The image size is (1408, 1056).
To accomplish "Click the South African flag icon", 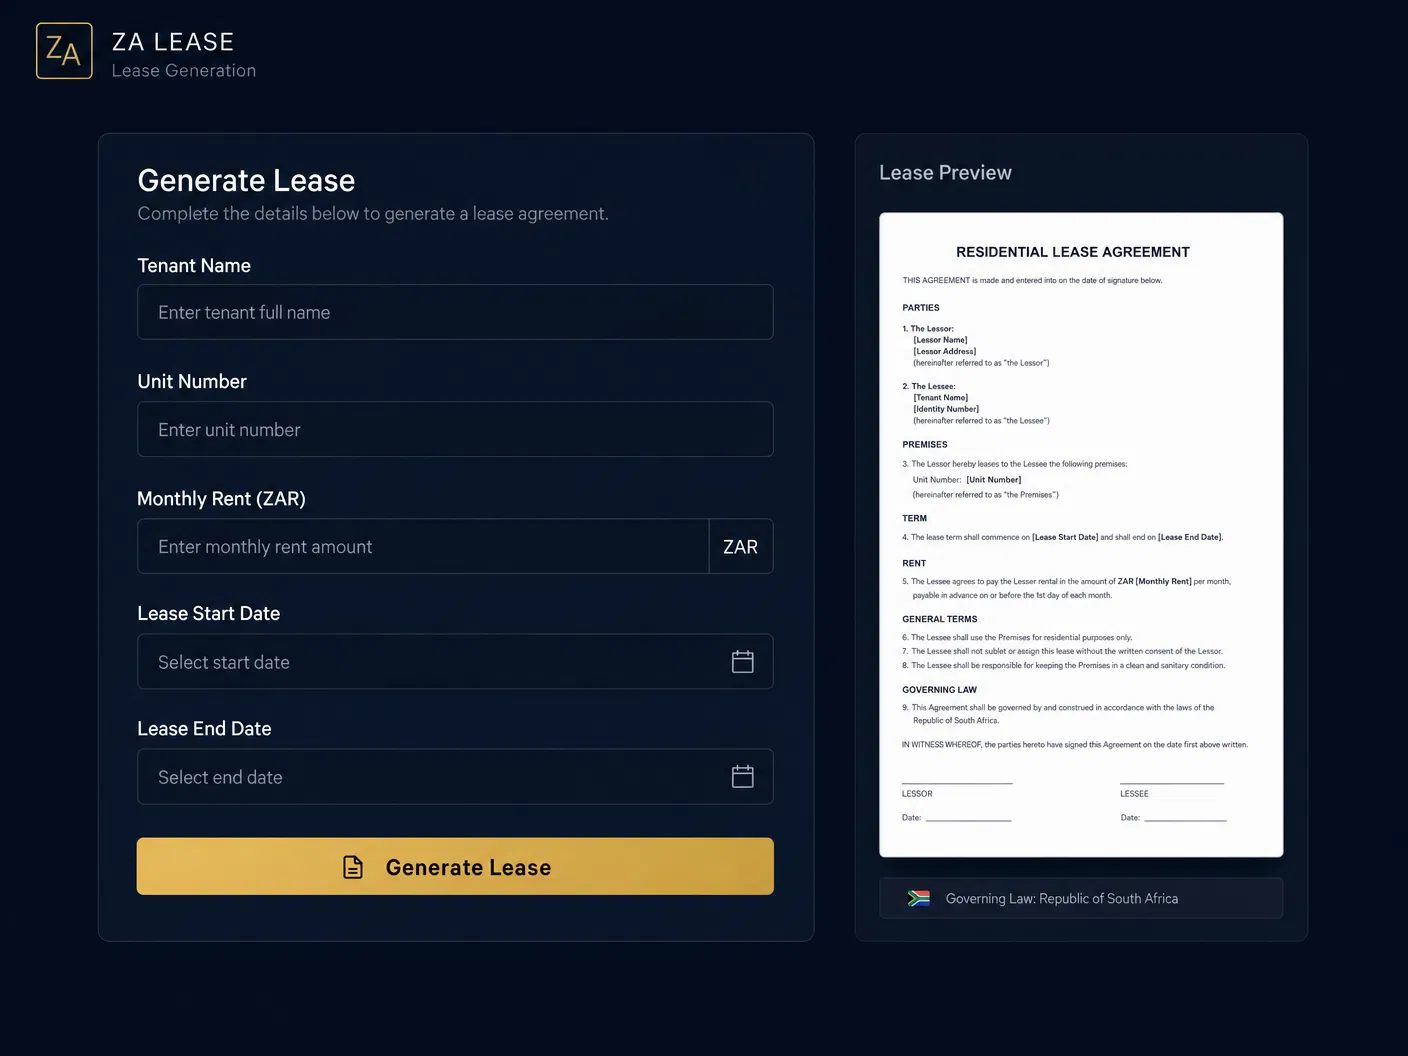I will tap(918, 897).
